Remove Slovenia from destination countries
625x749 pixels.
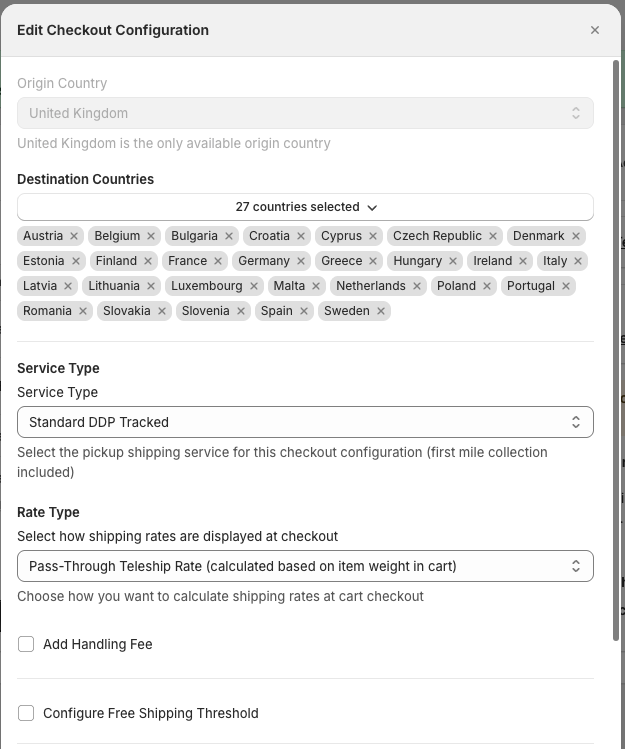click(241, 311)
